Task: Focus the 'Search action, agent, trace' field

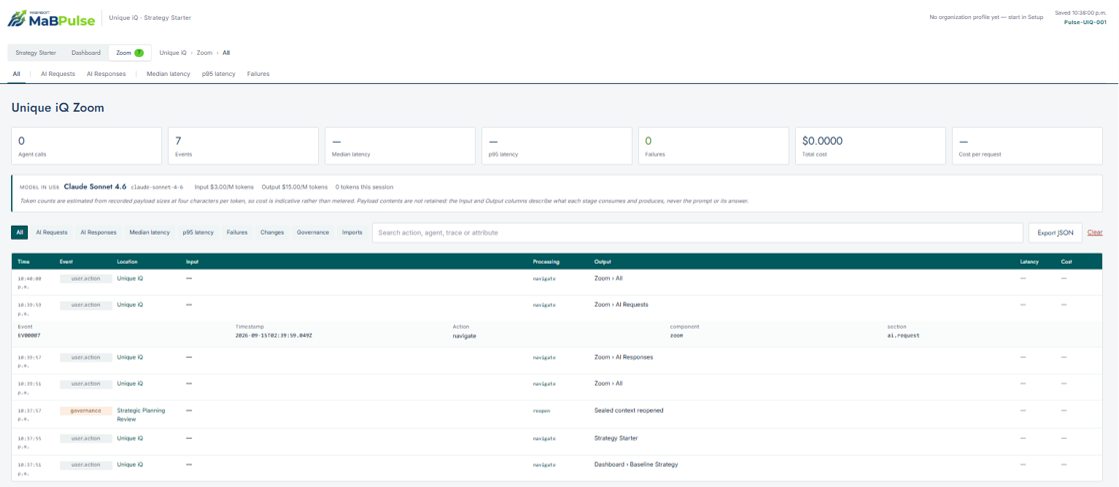Action: tap(697, 233)
